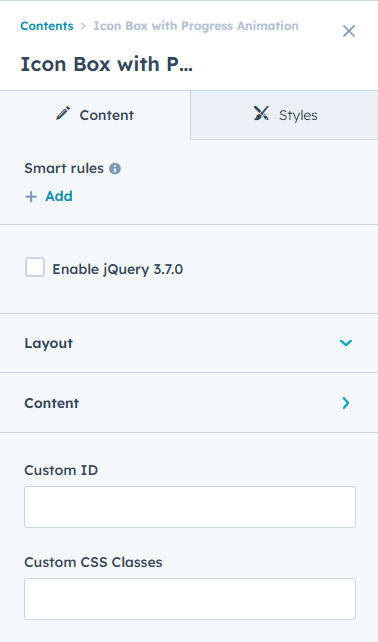378x642 pixels.
Task: Click the Icon Box with Progress Animation breadcrumb
Action: click(196, 26)
